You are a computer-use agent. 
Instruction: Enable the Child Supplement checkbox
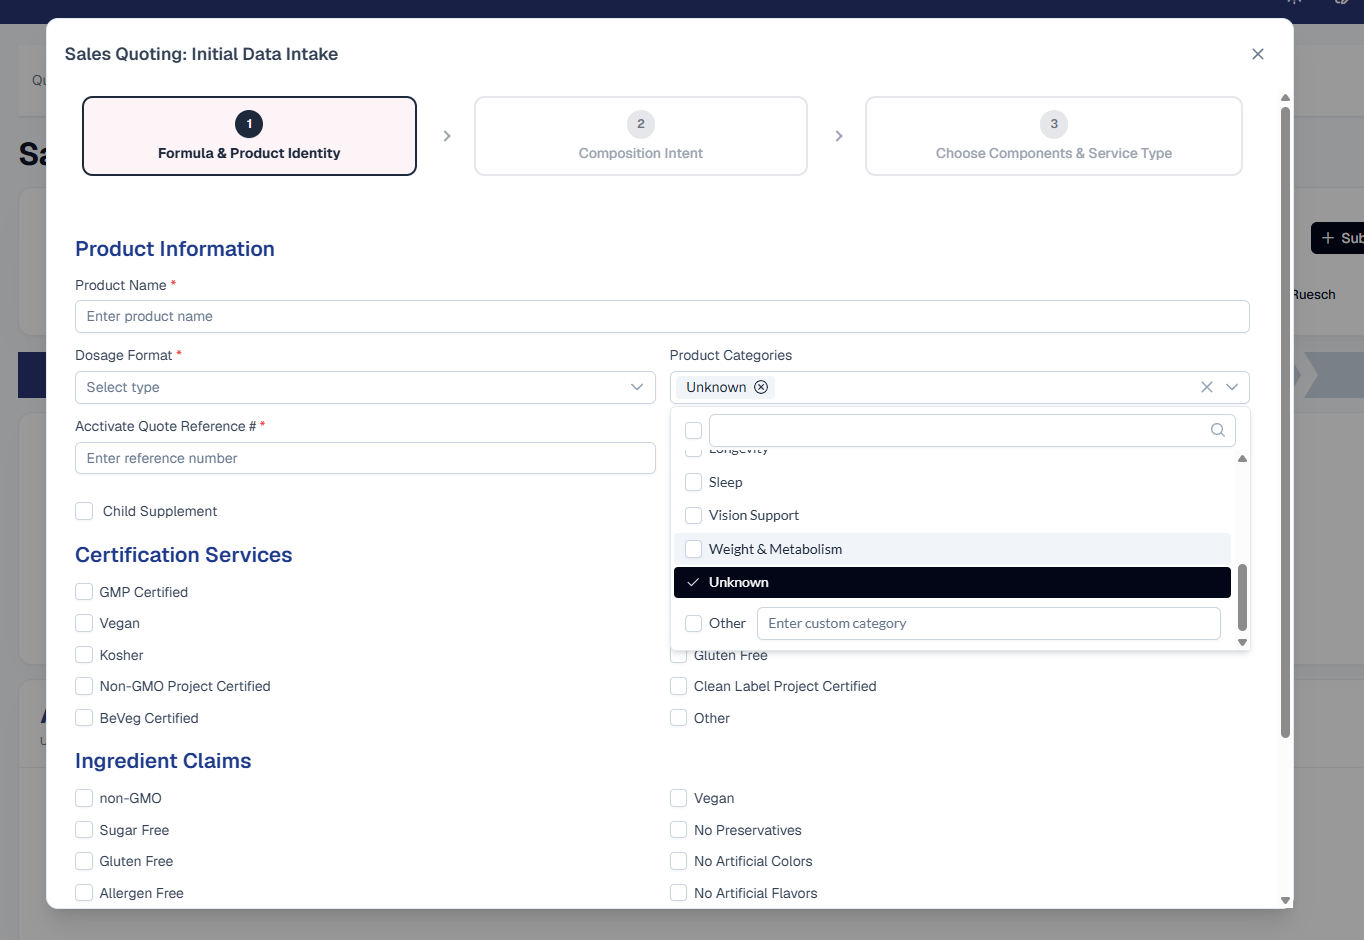84,511
